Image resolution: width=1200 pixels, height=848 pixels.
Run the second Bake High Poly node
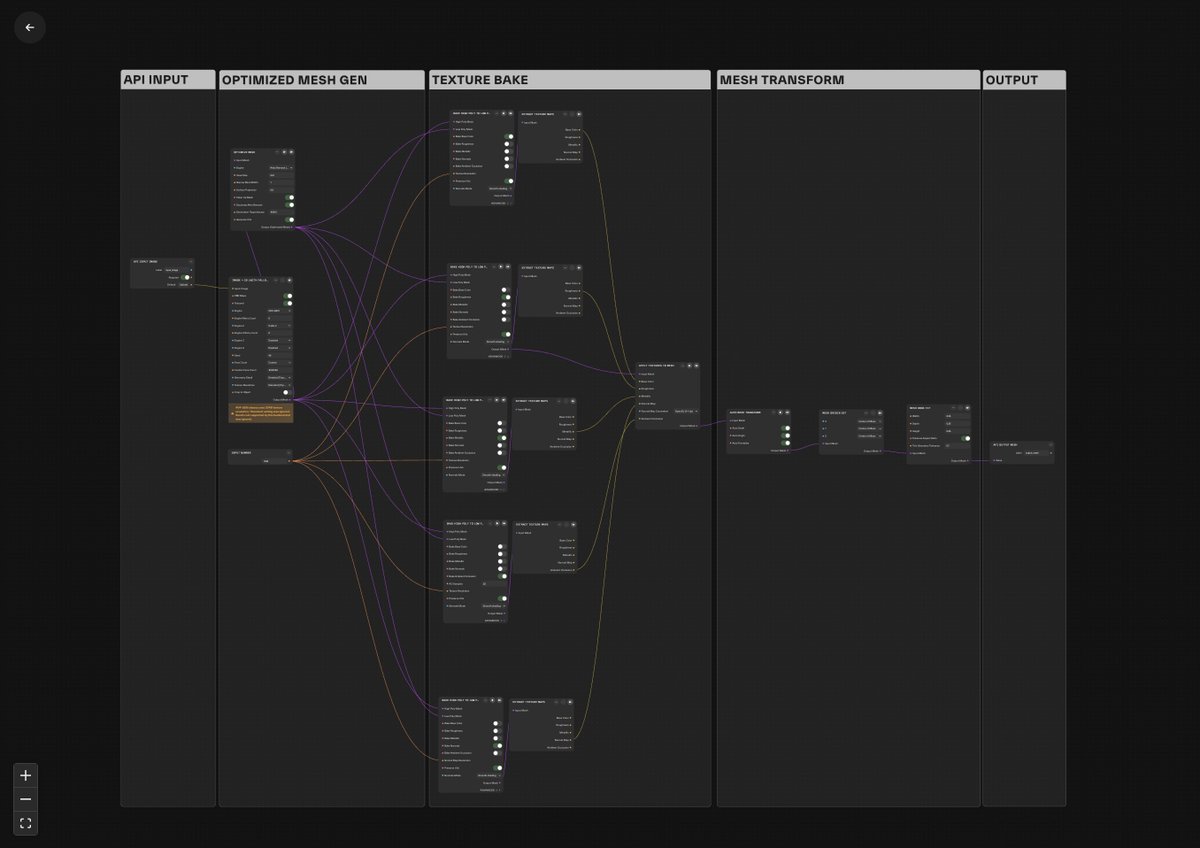pyautogui.click(x=501, y=266)
